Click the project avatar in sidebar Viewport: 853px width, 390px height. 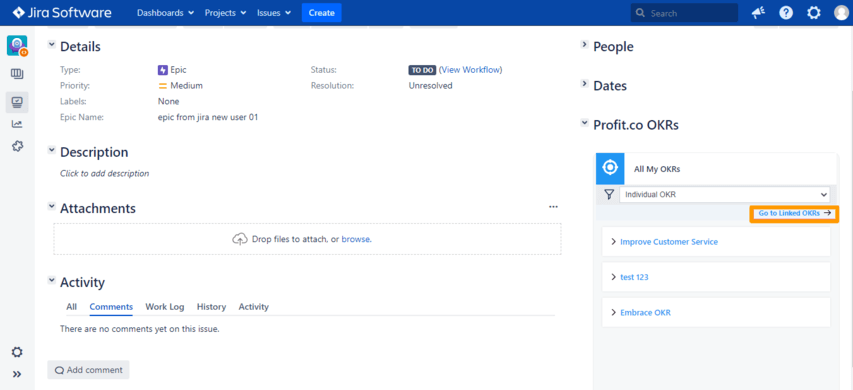point(17,46)
